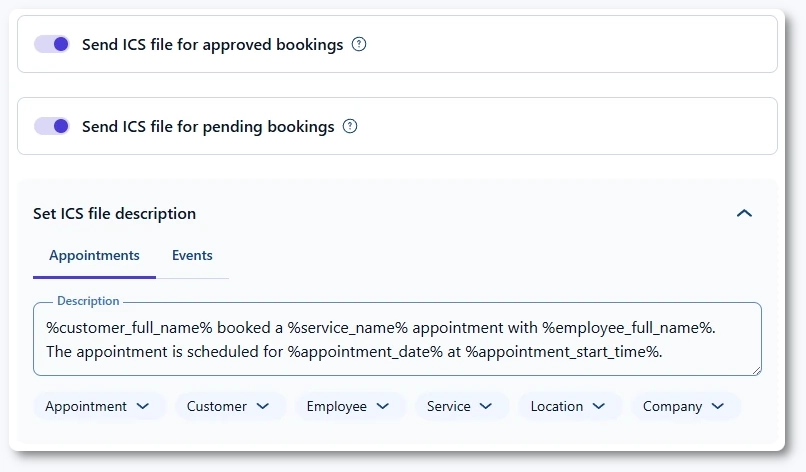Expand the Customer placeholder dropdown

coord(229,406)
